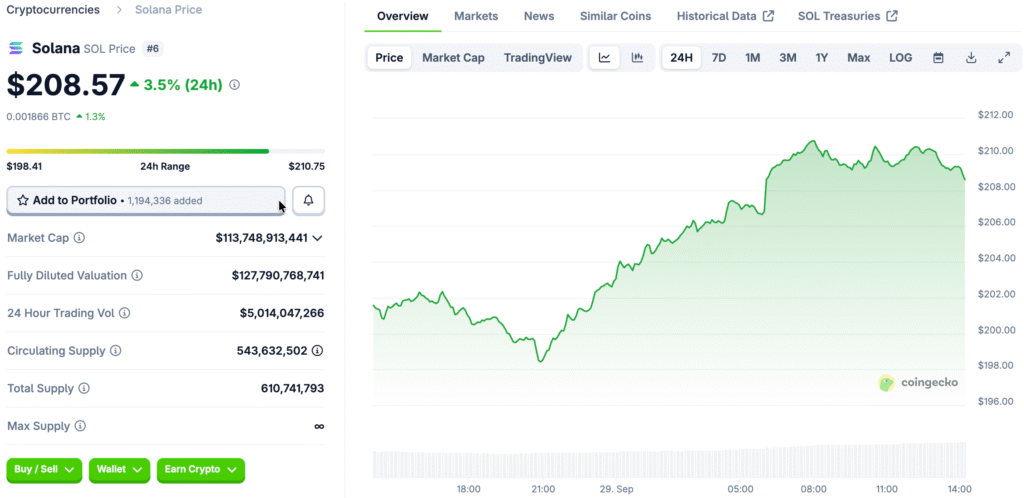The width and height of the screenshot is (1024, 498).
Task: Switch to line chart icon
Action: [x=605, y=58]
